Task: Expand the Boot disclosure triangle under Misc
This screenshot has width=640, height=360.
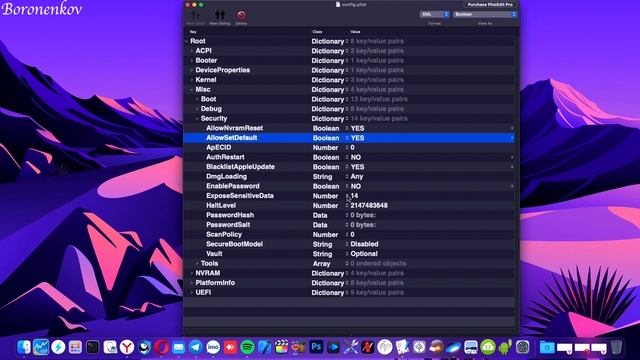Action: point(197,99)
